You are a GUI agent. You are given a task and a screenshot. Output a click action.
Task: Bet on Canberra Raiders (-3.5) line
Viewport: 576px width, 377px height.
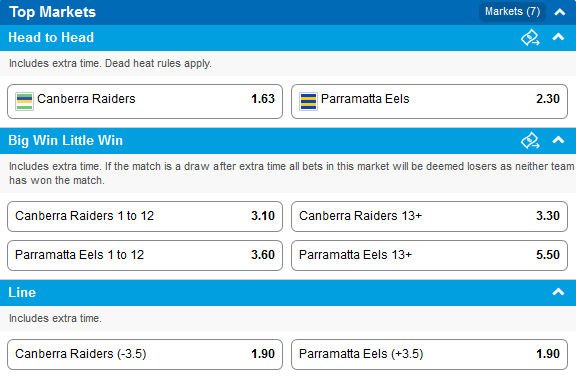(x=145, y=354)
